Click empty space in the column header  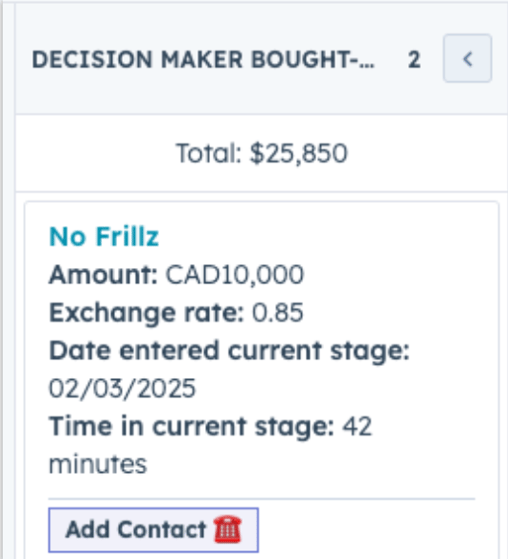point(262,98)
